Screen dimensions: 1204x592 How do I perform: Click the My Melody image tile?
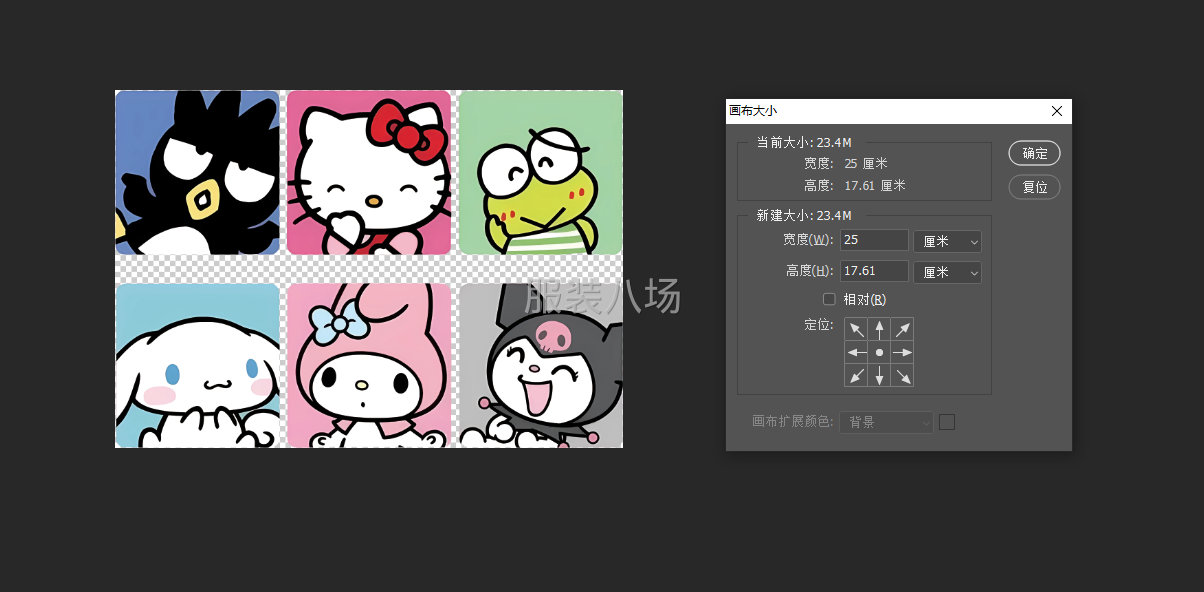(x=369, y=365)
